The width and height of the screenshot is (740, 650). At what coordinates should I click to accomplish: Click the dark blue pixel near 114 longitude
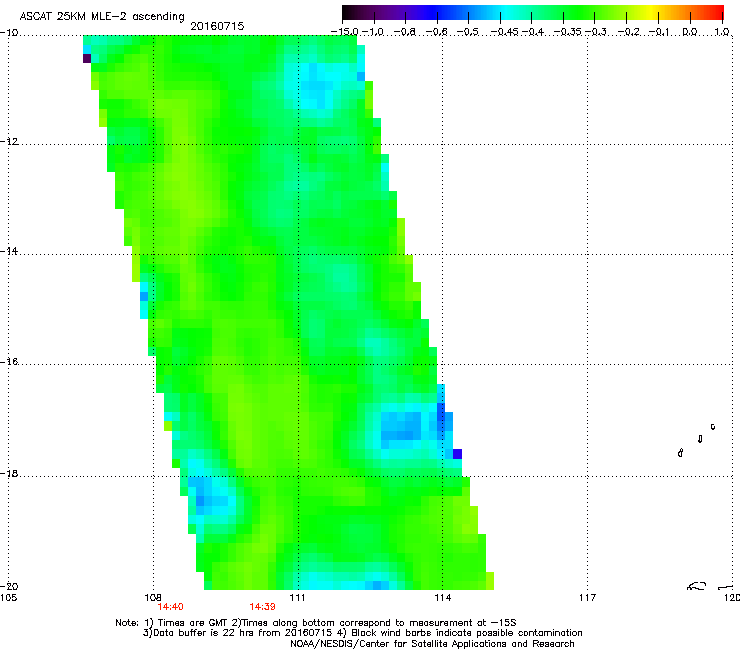457,454
